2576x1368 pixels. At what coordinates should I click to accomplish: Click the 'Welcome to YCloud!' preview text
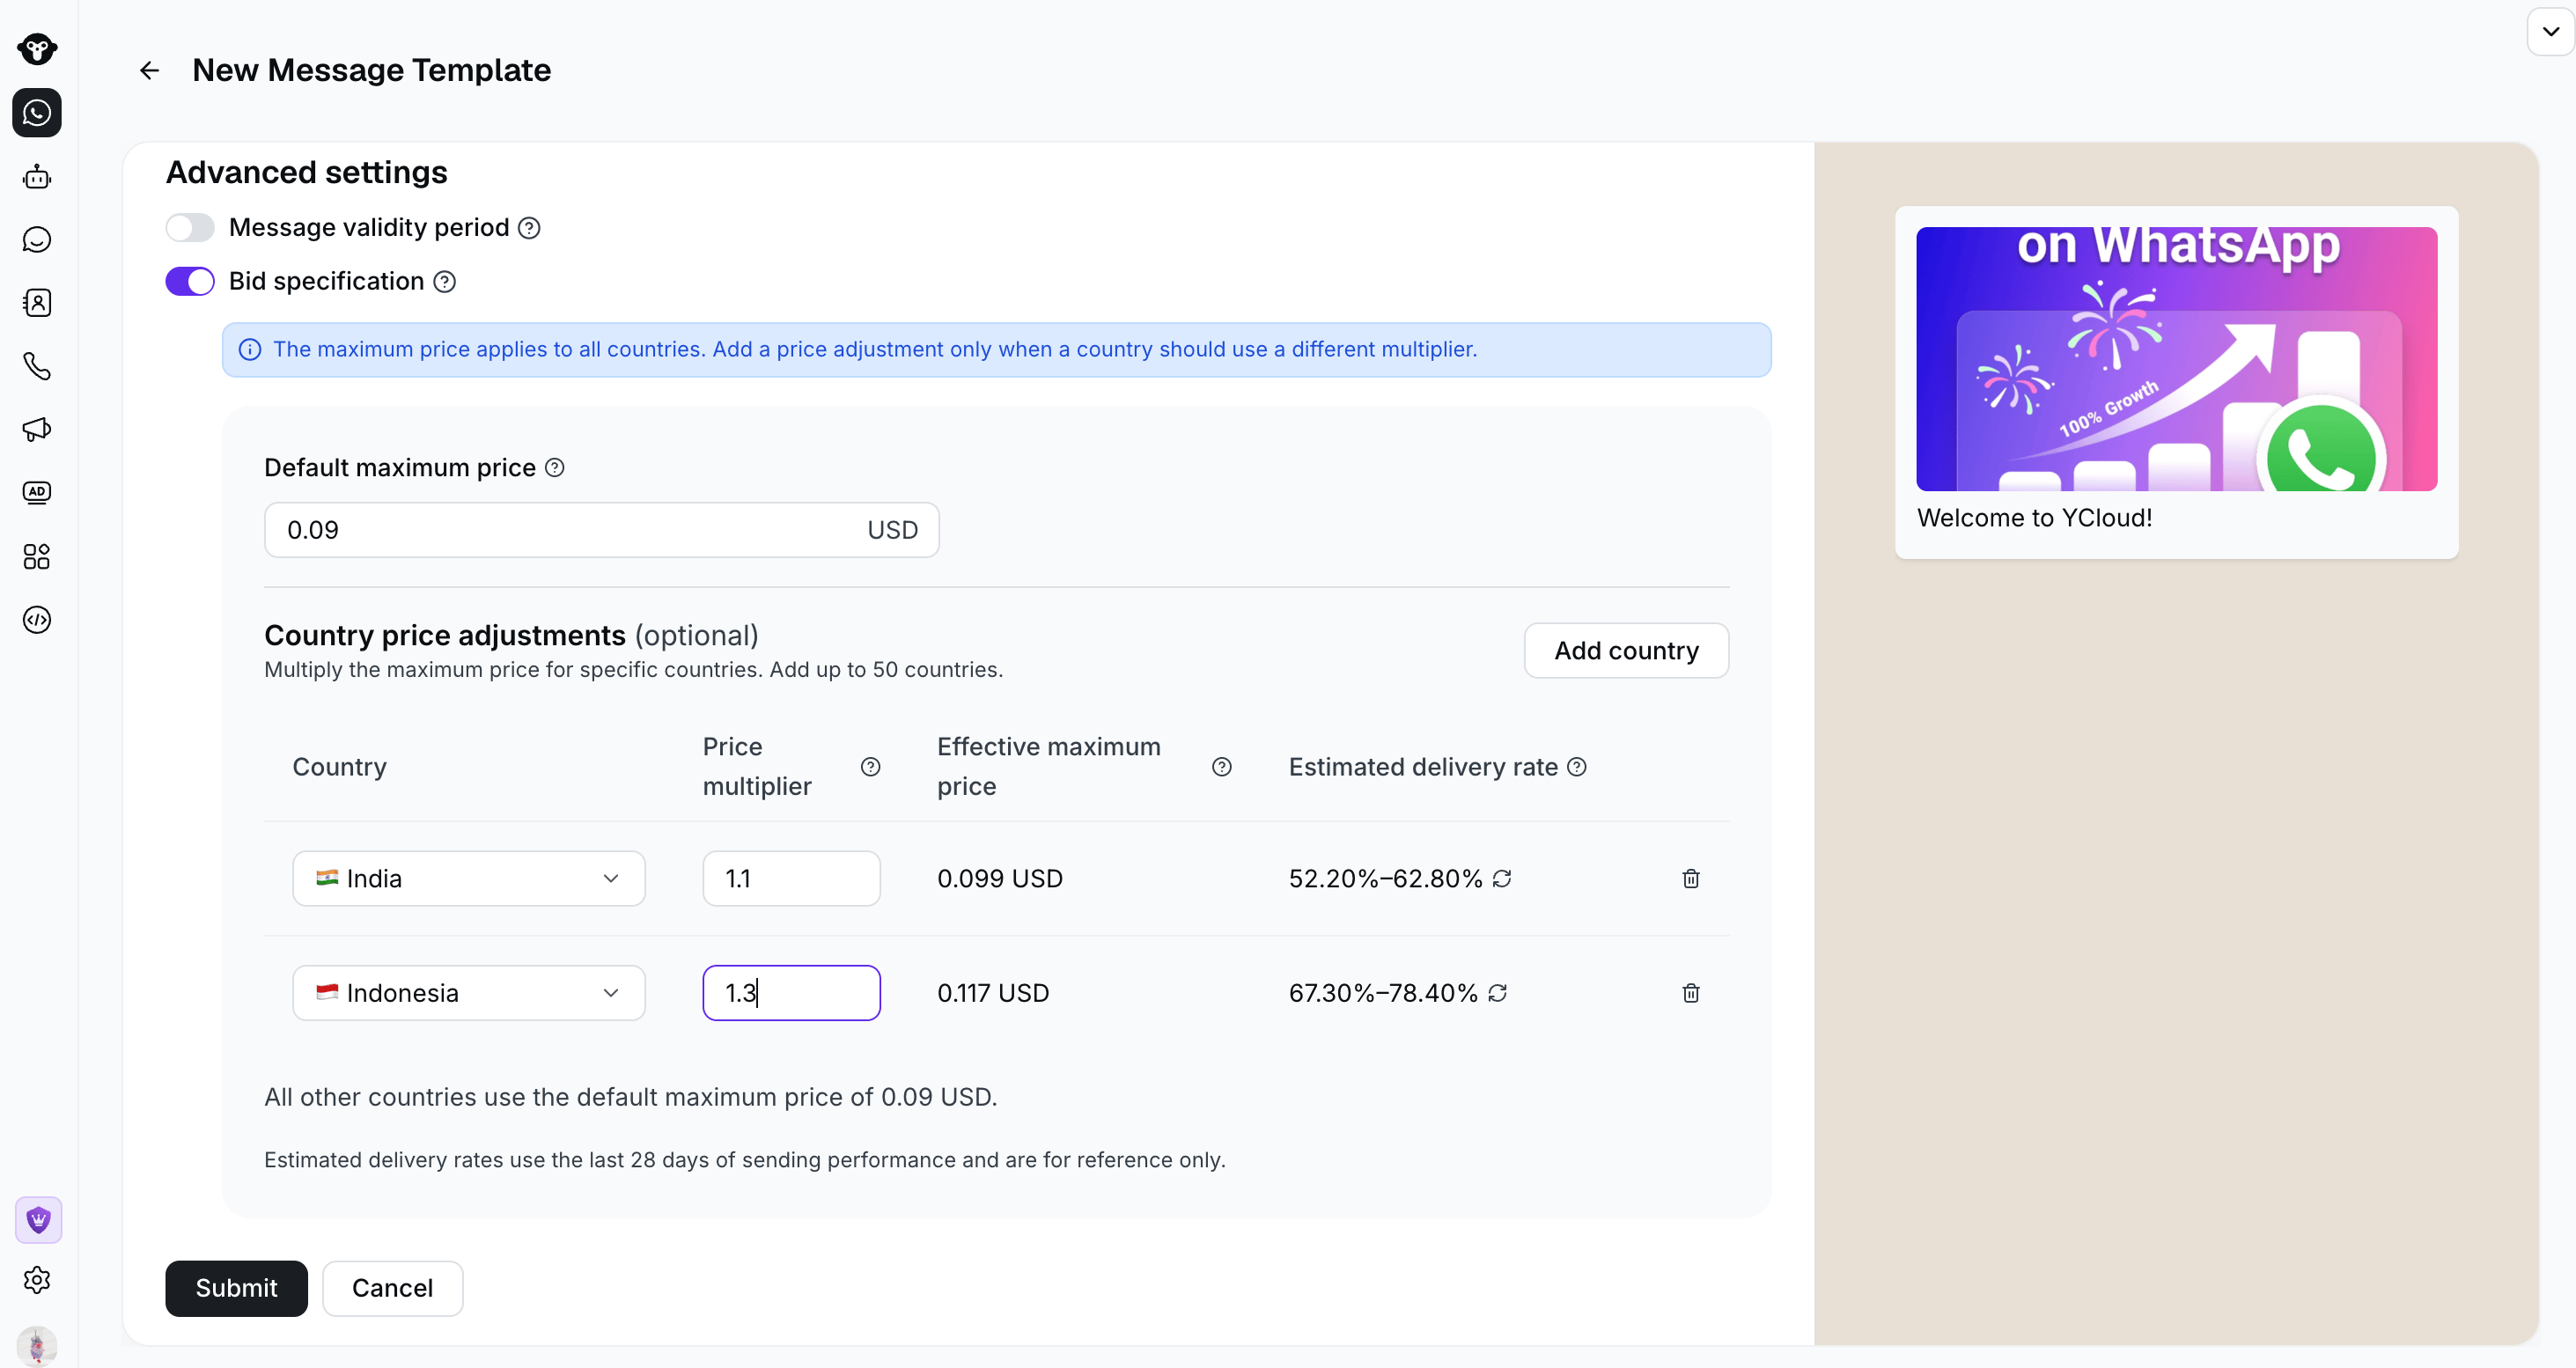(x=2034, y=518)
